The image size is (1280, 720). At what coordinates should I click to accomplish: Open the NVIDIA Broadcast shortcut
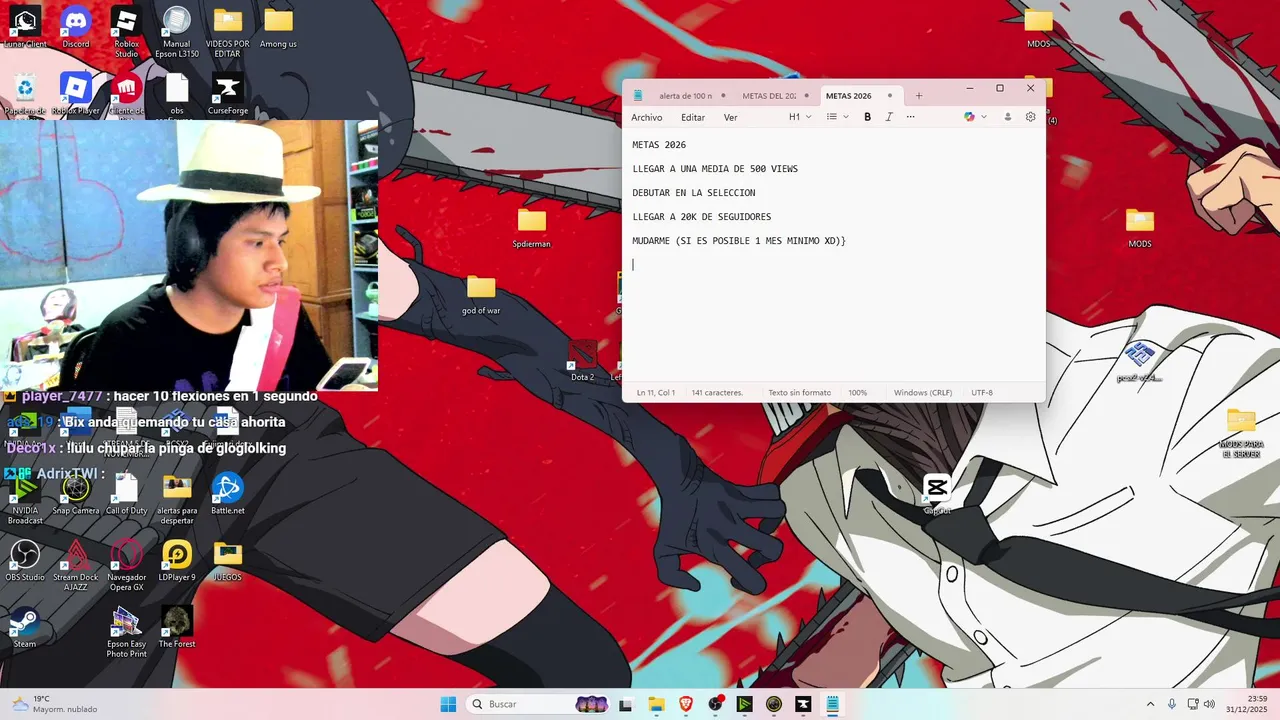coord(25,499)
